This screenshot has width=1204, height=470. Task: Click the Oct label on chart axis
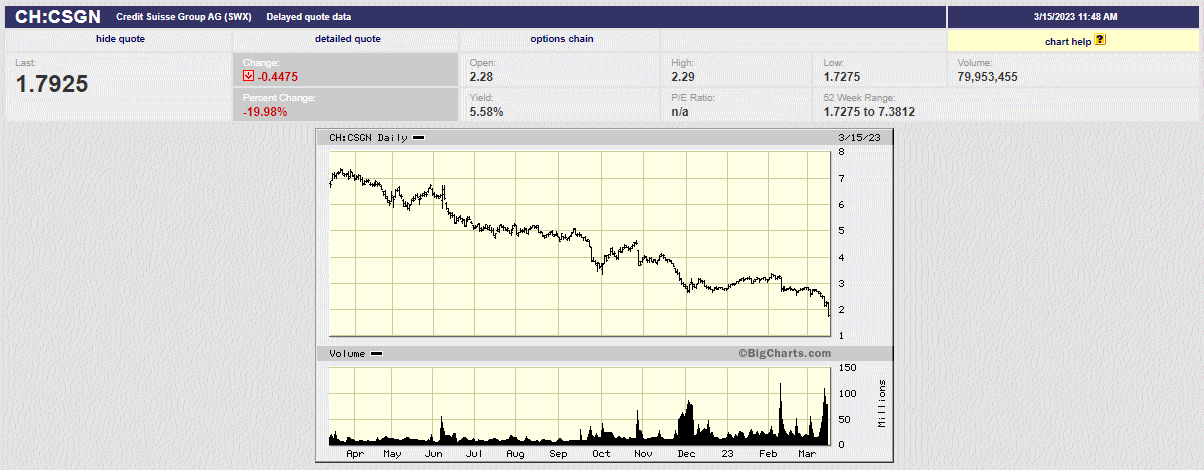click(x=601, y=453)
